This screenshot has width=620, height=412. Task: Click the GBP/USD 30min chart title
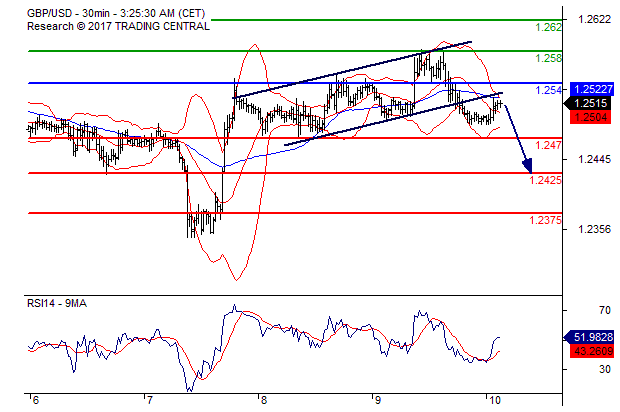coord(116,13)
